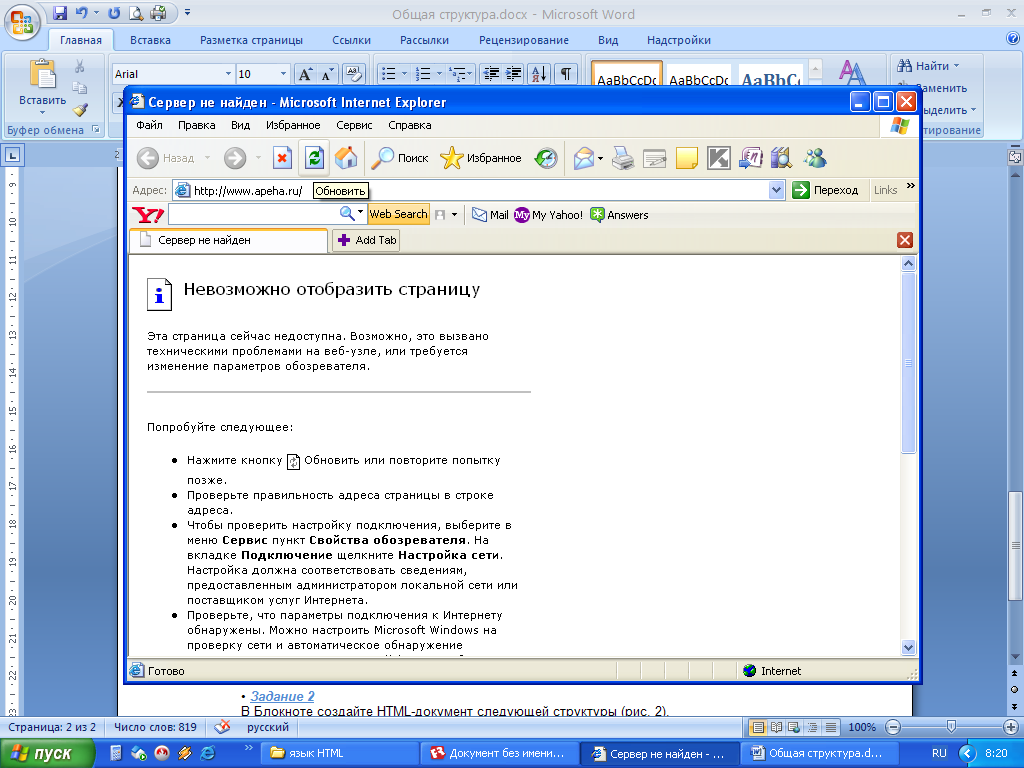
Task: Open the Избранное menu in IE menu bar
Action: pyautogui.click(x=293, y=125)
